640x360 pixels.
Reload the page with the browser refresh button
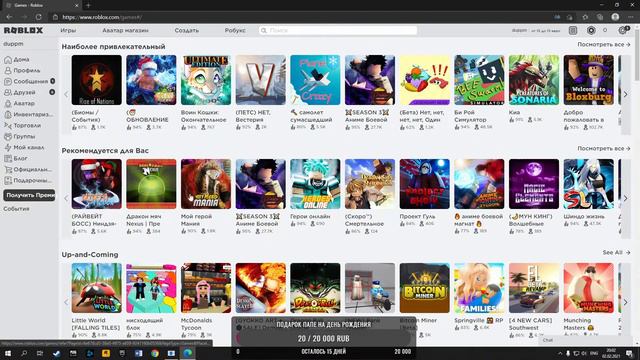(38, 17)
